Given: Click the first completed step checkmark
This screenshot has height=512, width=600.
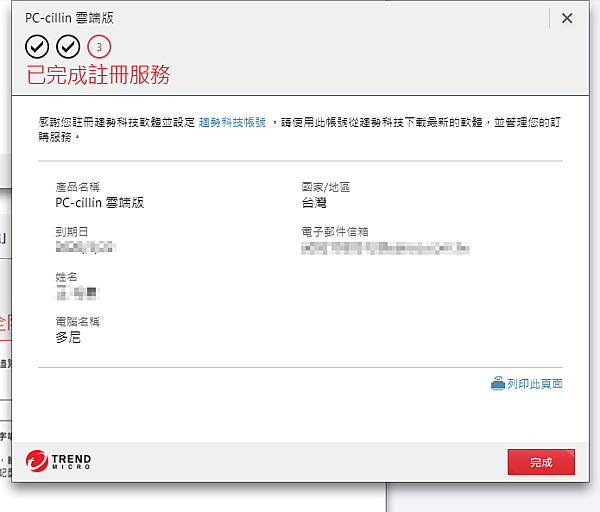Looking at the screenshot, I should click(37, 47).
